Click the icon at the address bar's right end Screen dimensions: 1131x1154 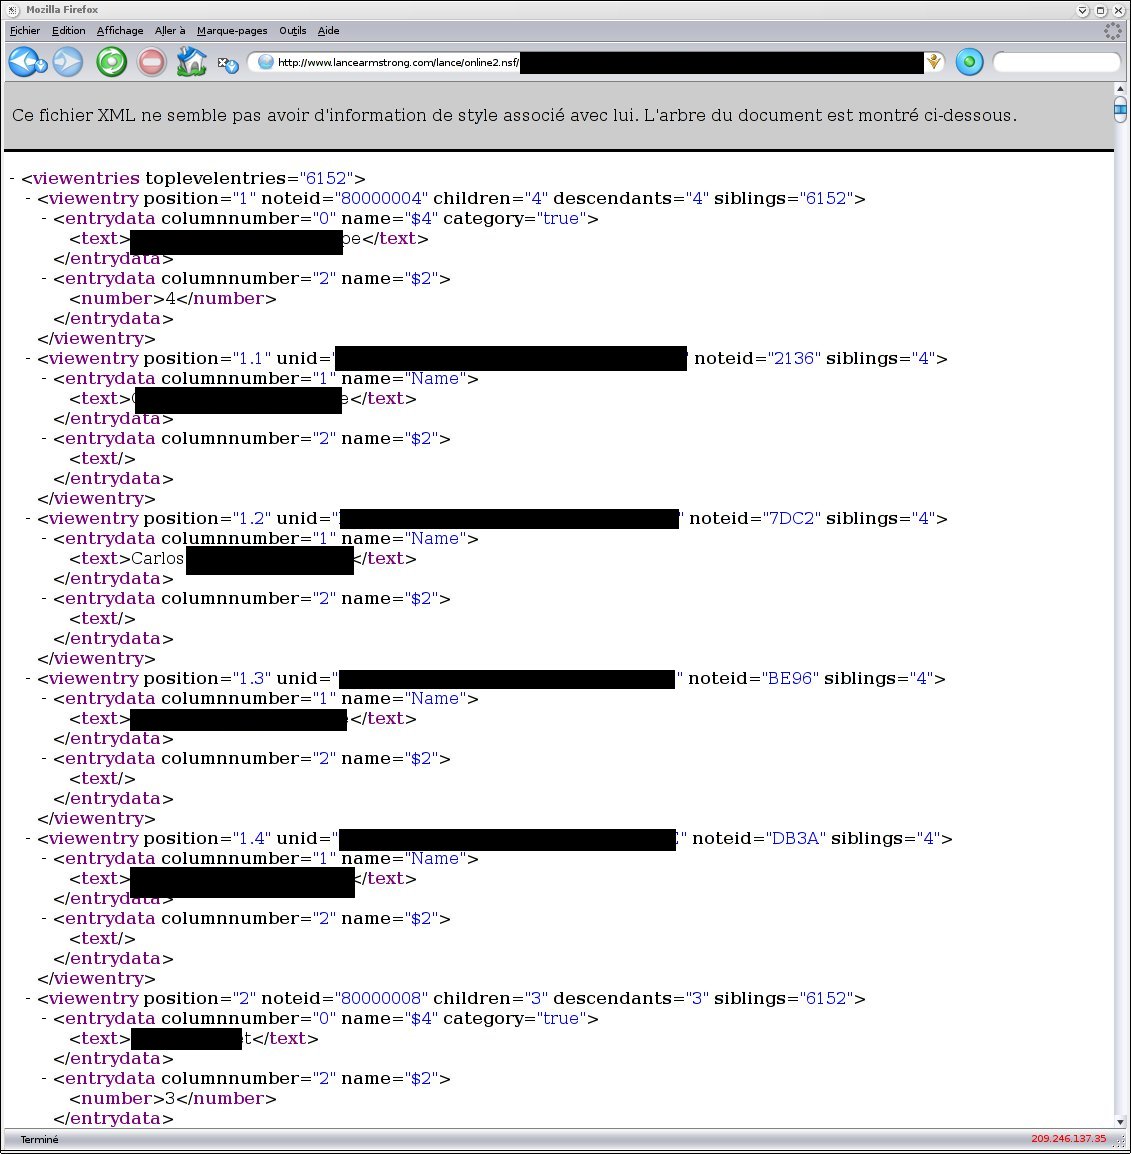pyautogui.click(x=934, y=62)
